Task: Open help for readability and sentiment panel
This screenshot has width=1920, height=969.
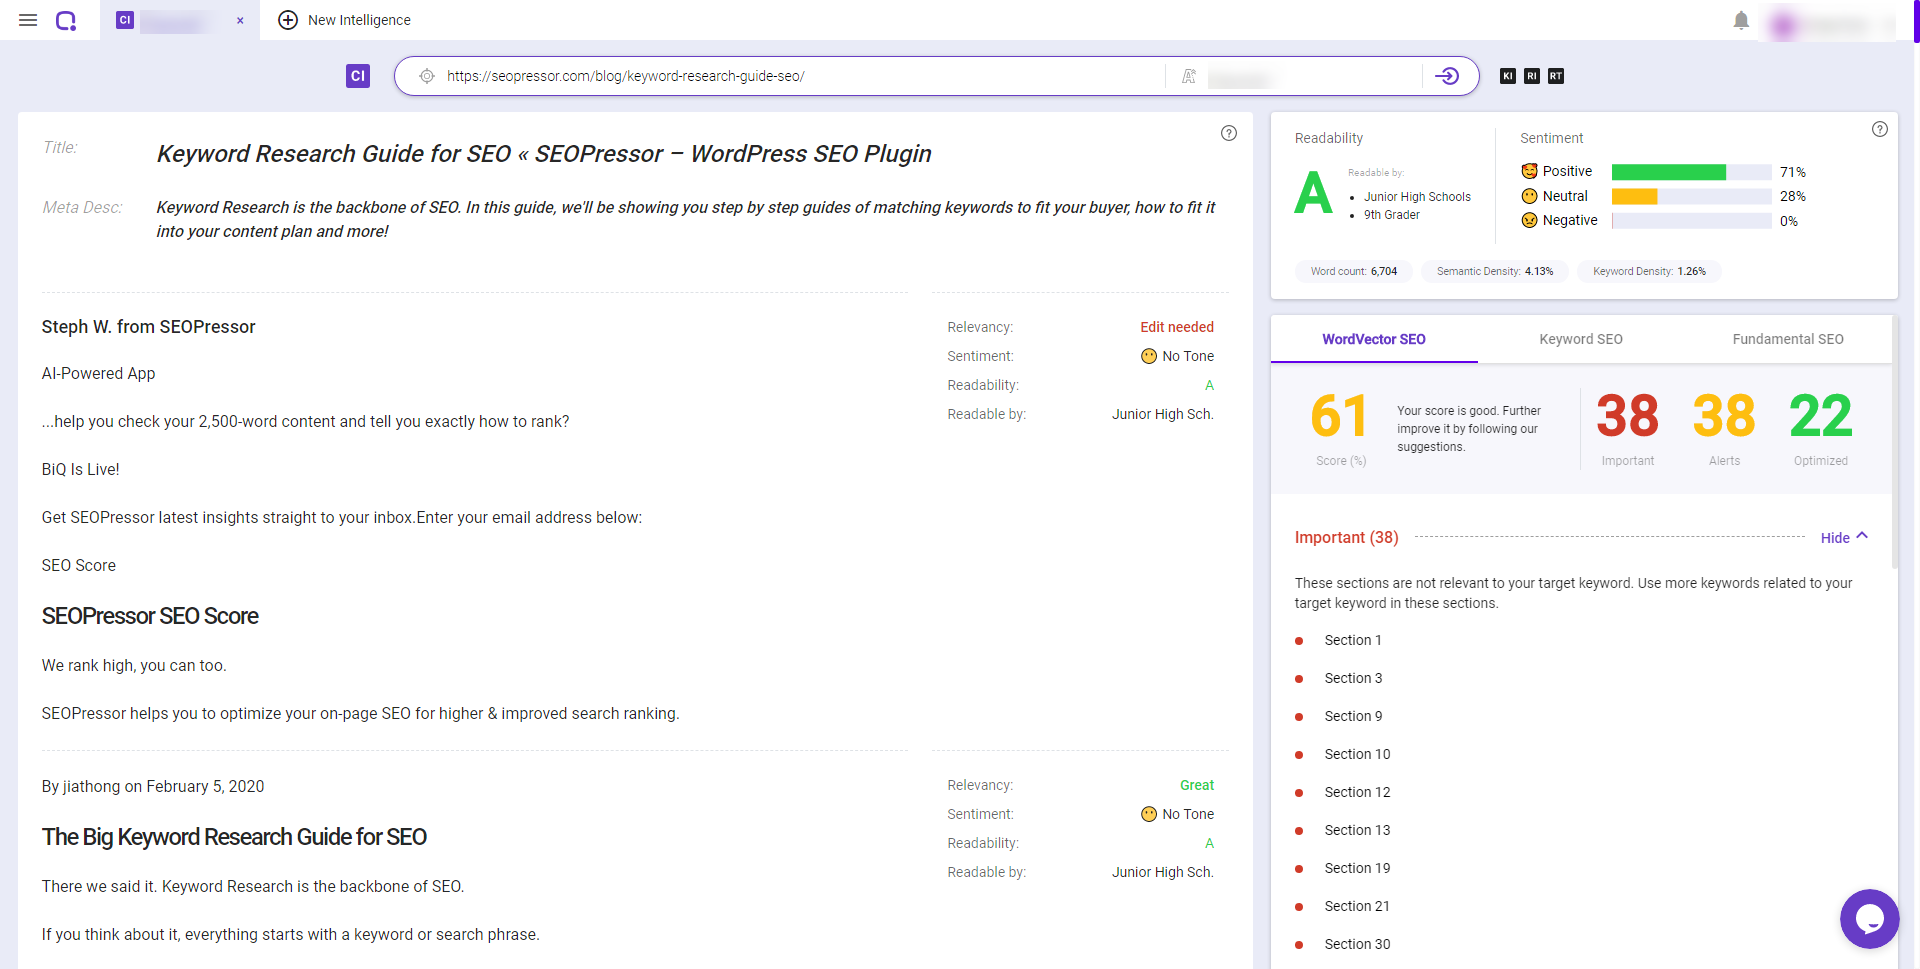Action: point(1880,129)
